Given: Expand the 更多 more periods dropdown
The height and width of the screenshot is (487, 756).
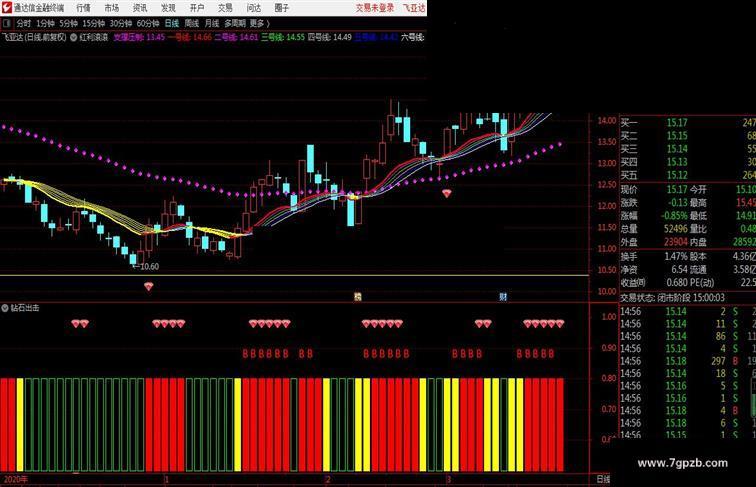Looking at the screenshot, I should 259,23.
